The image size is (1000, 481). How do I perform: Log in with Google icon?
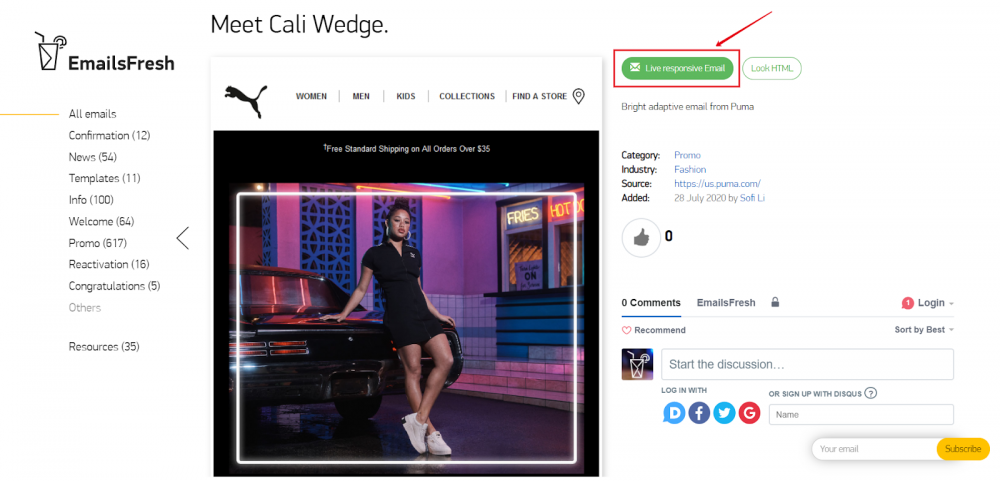pos(749,413)
